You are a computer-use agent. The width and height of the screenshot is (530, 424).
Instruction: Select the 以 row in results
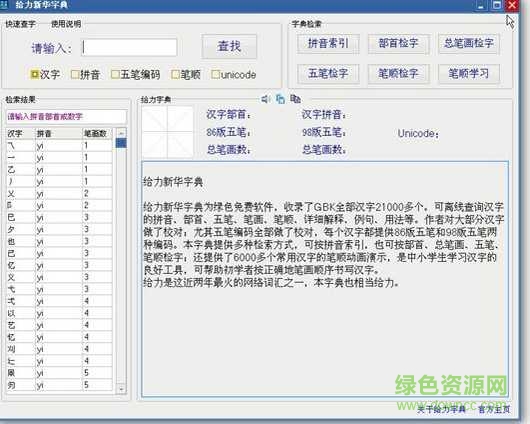pyautogui.click(x=59, y=313)
